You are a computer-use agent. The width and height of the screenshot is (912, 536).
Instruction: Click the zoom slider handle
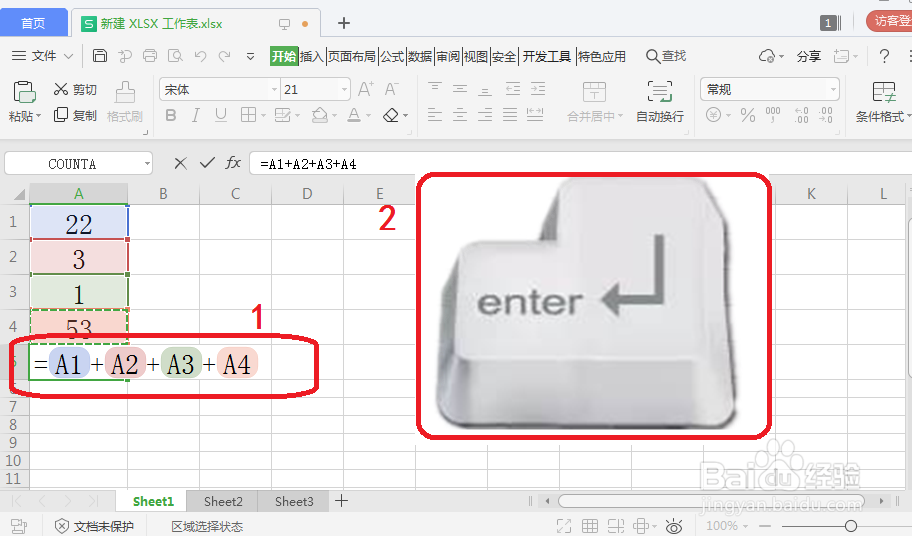[x=850, y=526]
